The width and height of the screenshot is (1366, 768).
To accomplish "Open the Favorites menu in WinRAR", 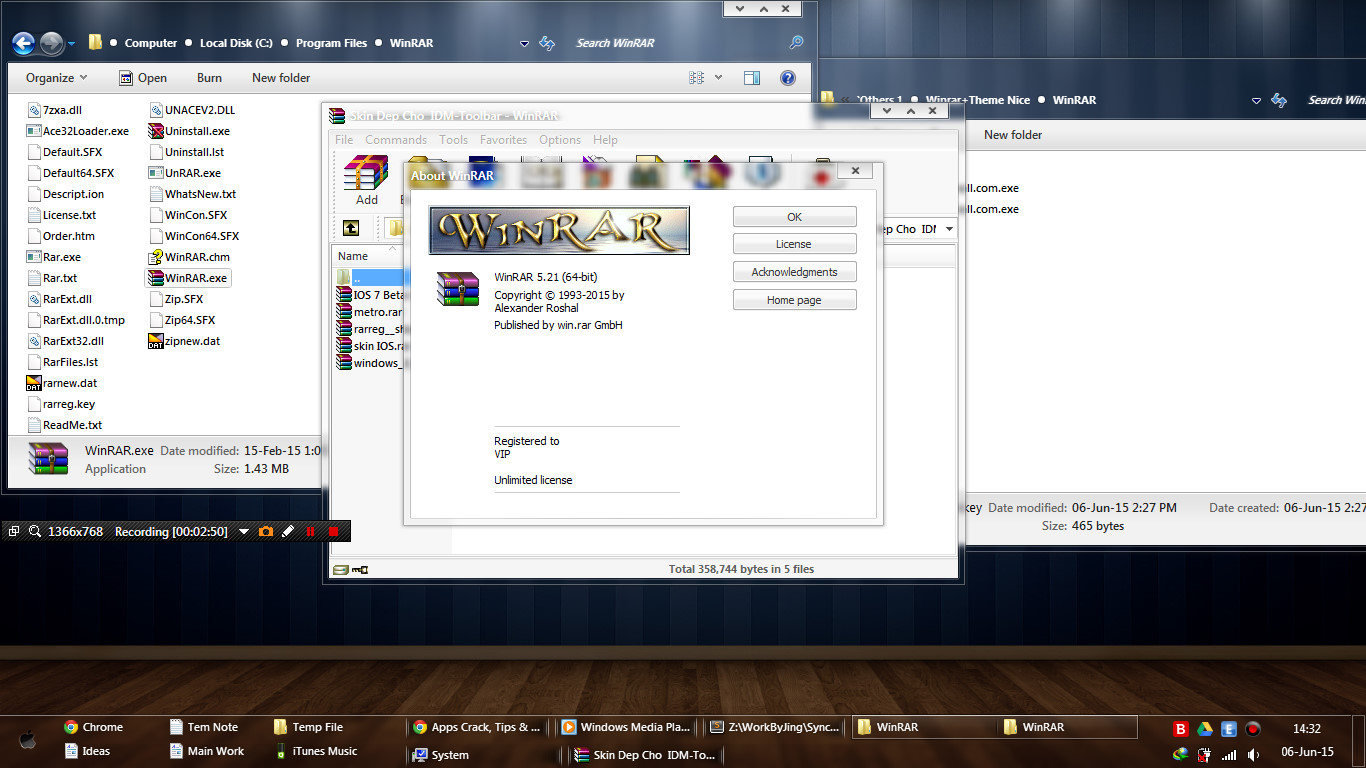I will point(503,140).
